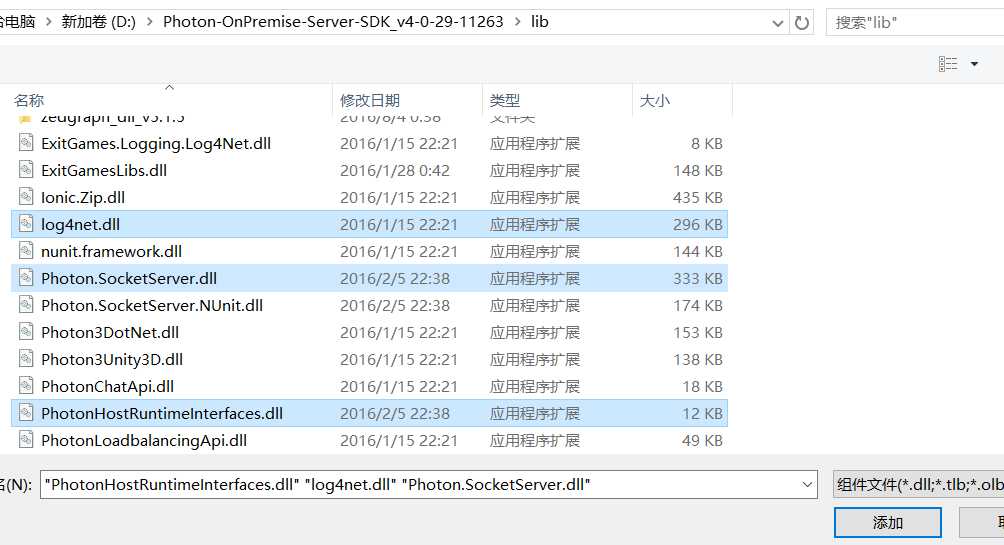The image size is (1004, 545).
Task: Navigate to Photon-OnPremise-Server-SDK folder in breadcrumb
Action: pyautogui.click(x=333, y=22)
